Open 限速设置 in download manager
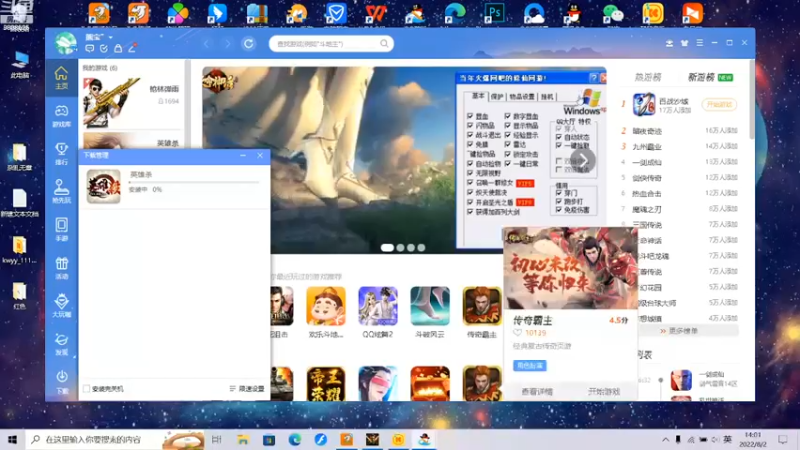 pyautogui.click(x=247, y=389)
